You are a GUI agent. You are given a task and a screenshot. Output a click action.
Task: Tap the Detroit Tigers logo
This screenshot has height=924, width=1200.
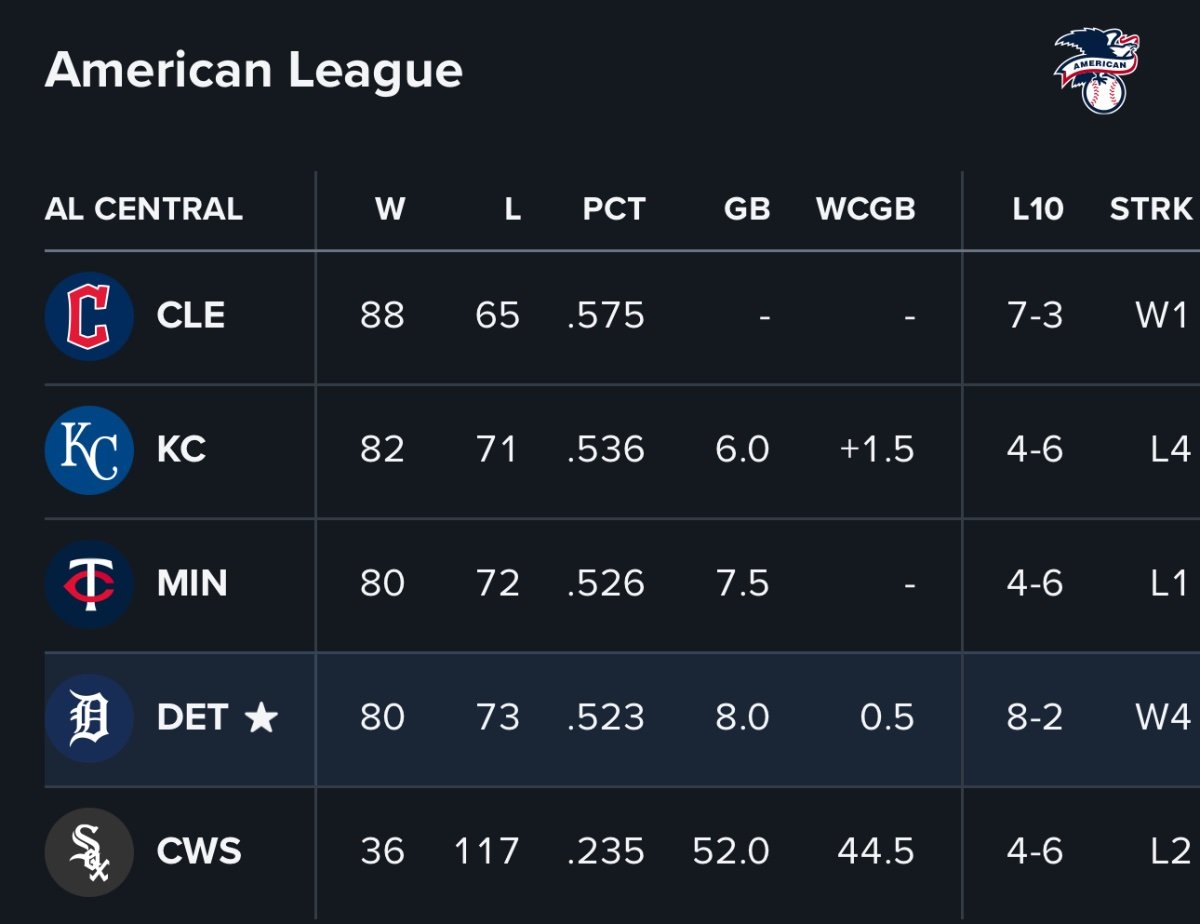[x=89, y=718]
